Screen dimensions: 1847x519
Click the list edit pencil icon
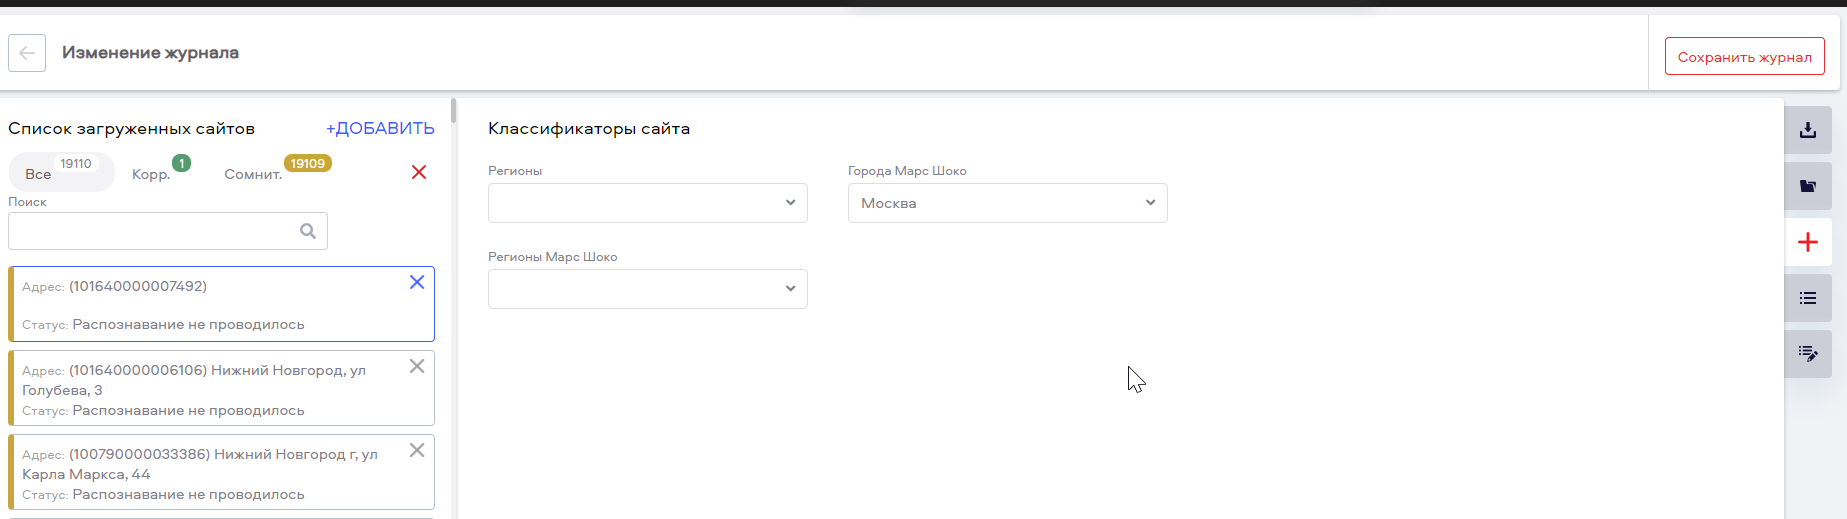[1808, 354]
